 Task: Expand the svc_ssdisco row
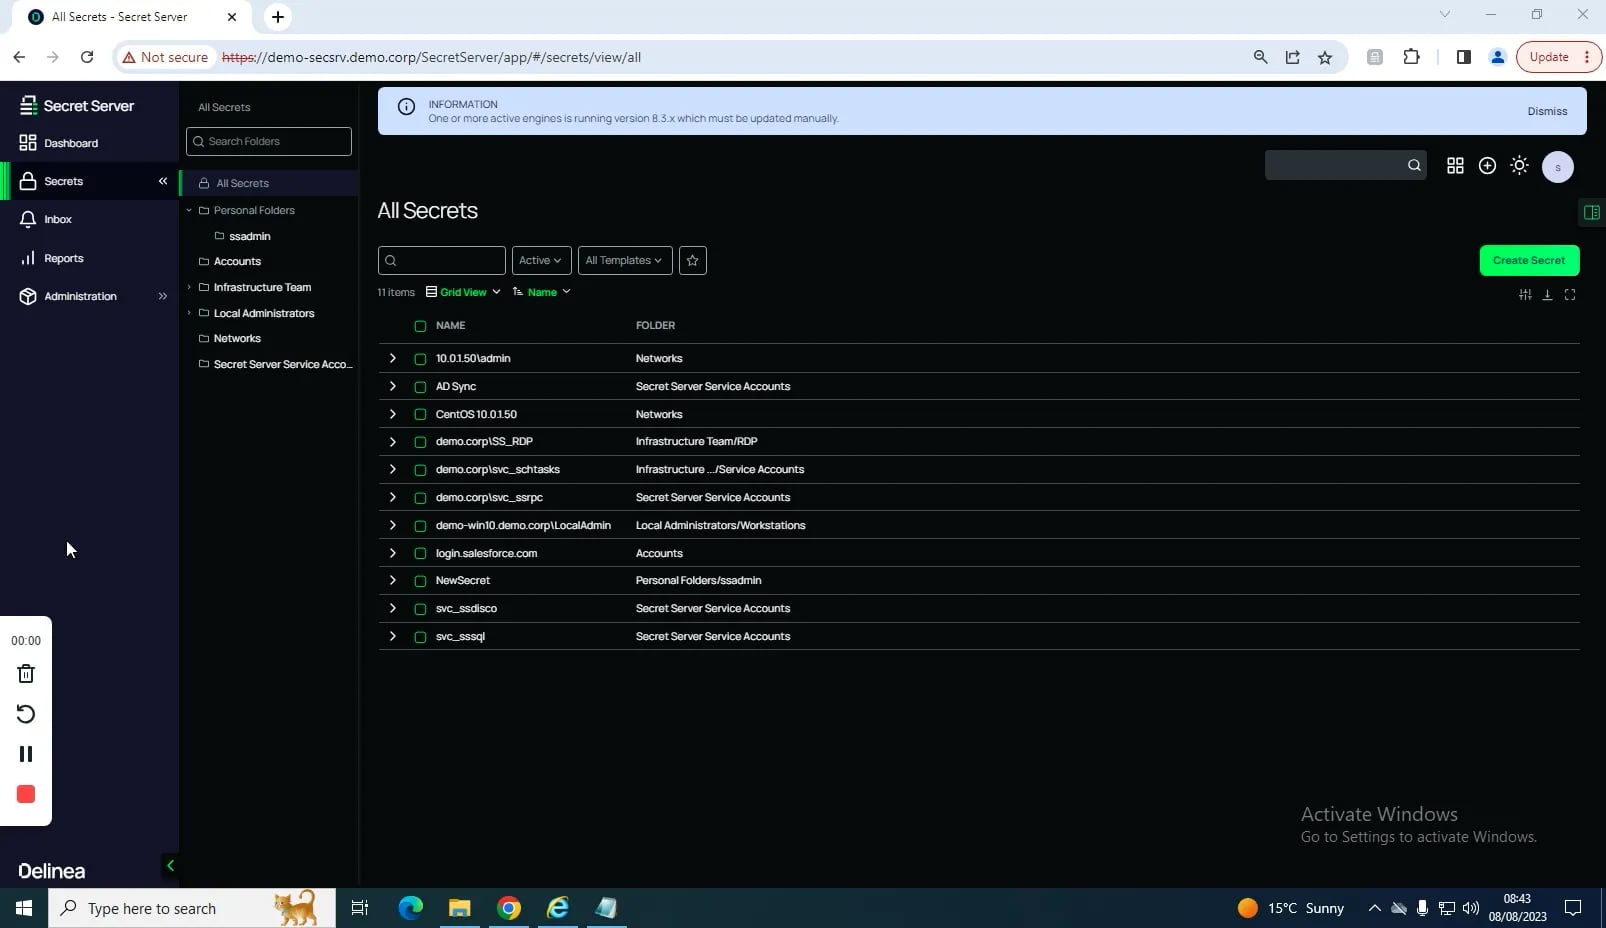pos(392,608)
